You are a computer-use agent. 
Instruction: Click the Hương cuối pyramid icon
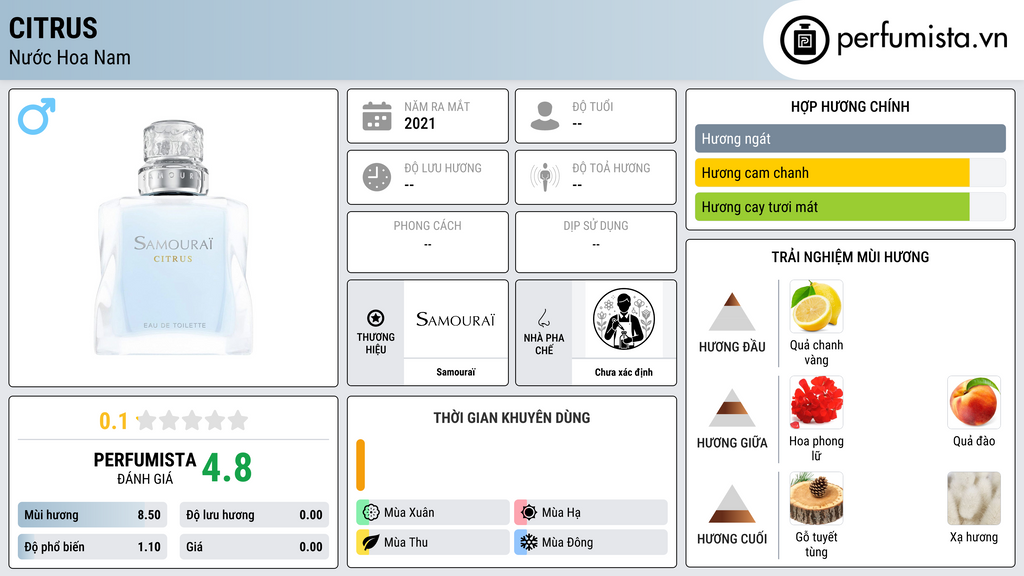click(x=732, y=504)
